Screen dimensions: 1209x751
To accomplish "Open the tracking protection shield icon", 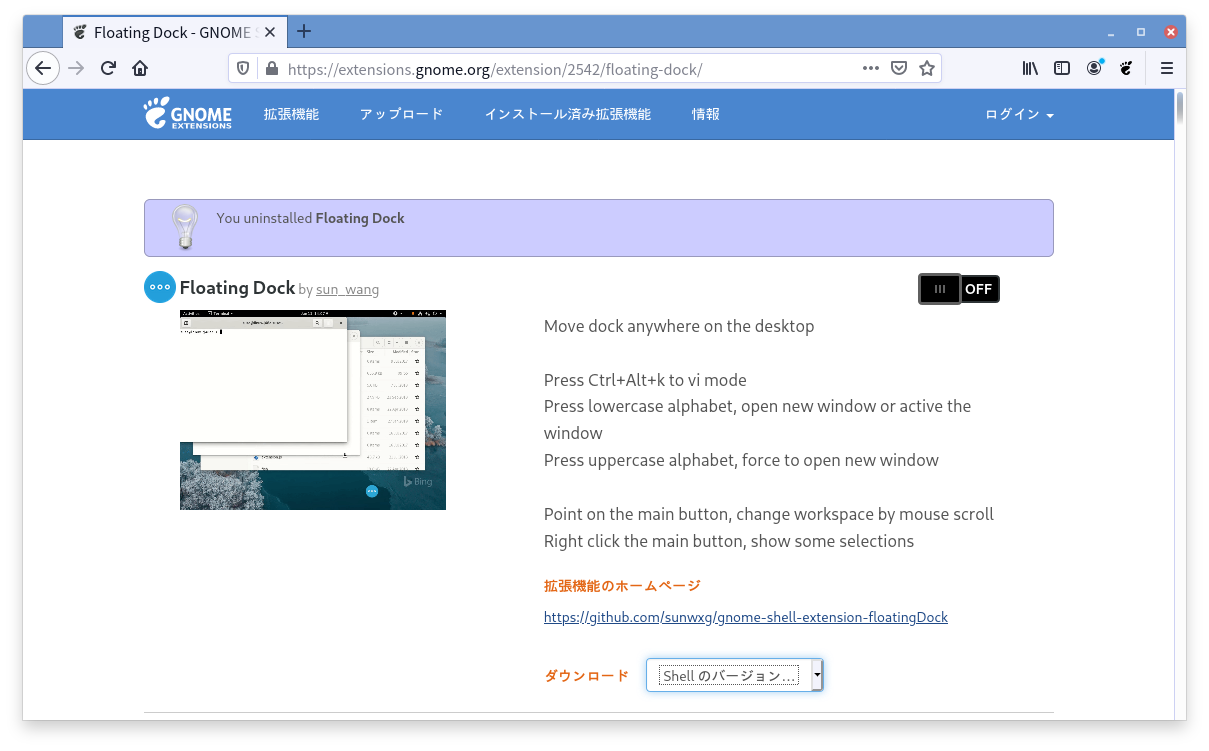I will coord(244,68).
